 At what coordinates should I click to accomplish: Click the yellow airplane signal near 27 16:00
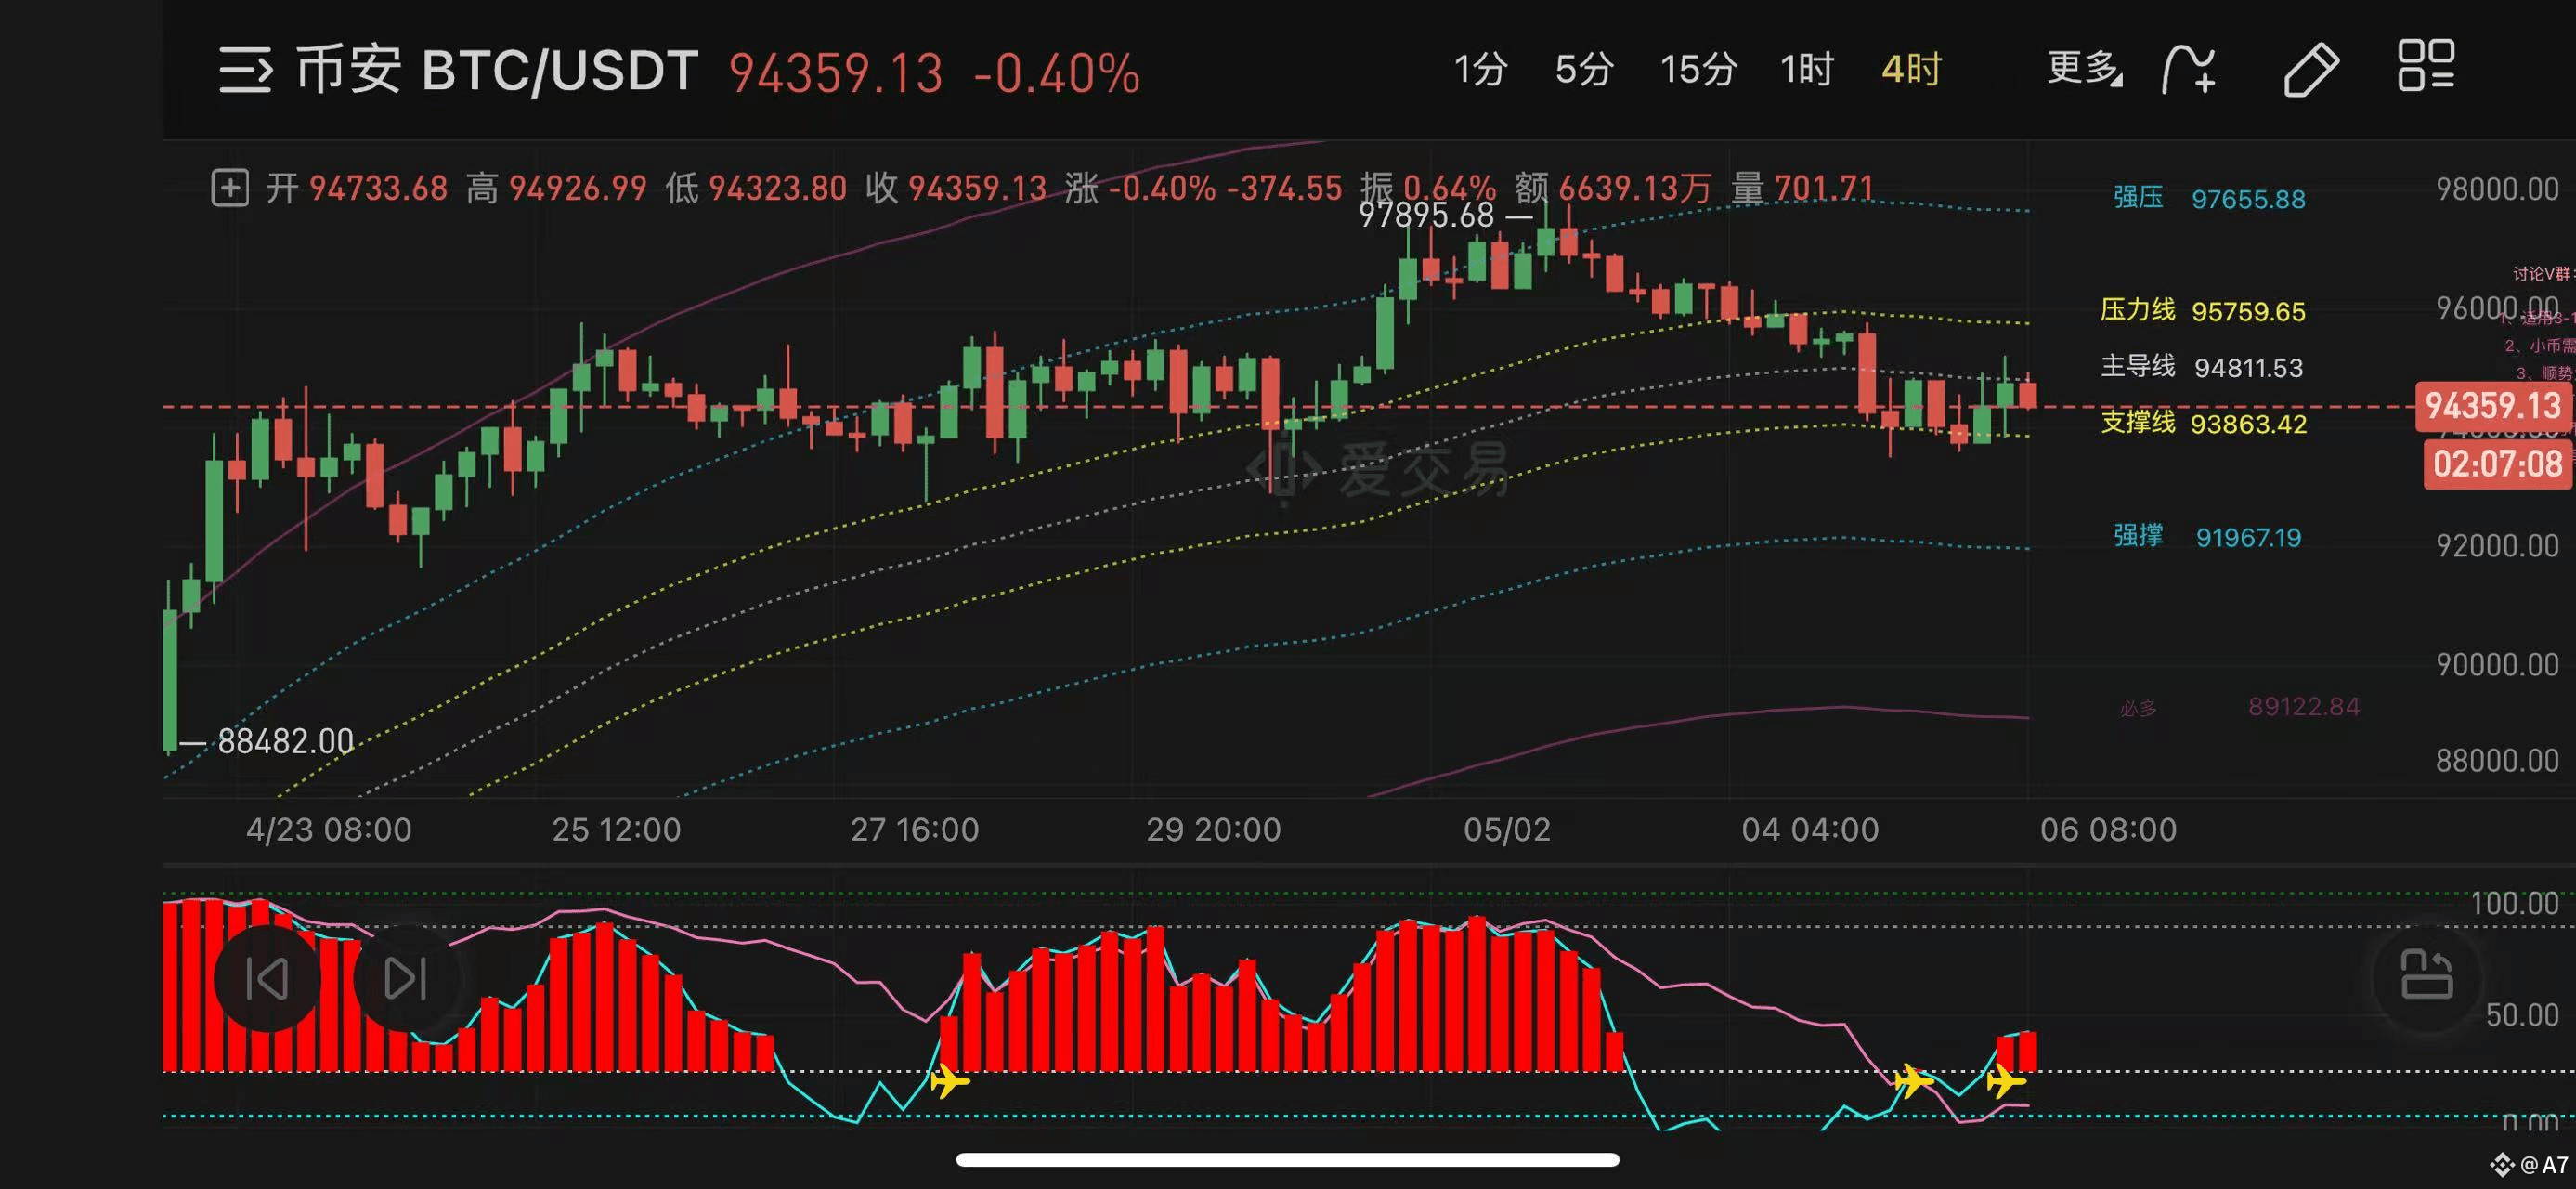coord(949,1081)
